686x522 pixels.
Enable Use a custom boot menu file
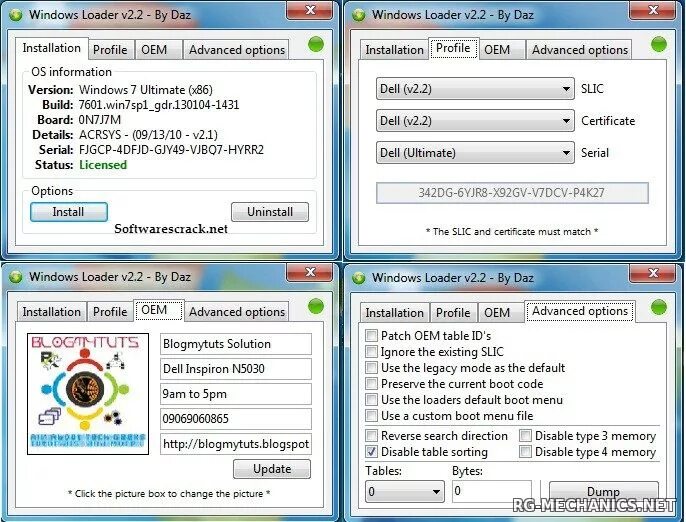point(371,416)
